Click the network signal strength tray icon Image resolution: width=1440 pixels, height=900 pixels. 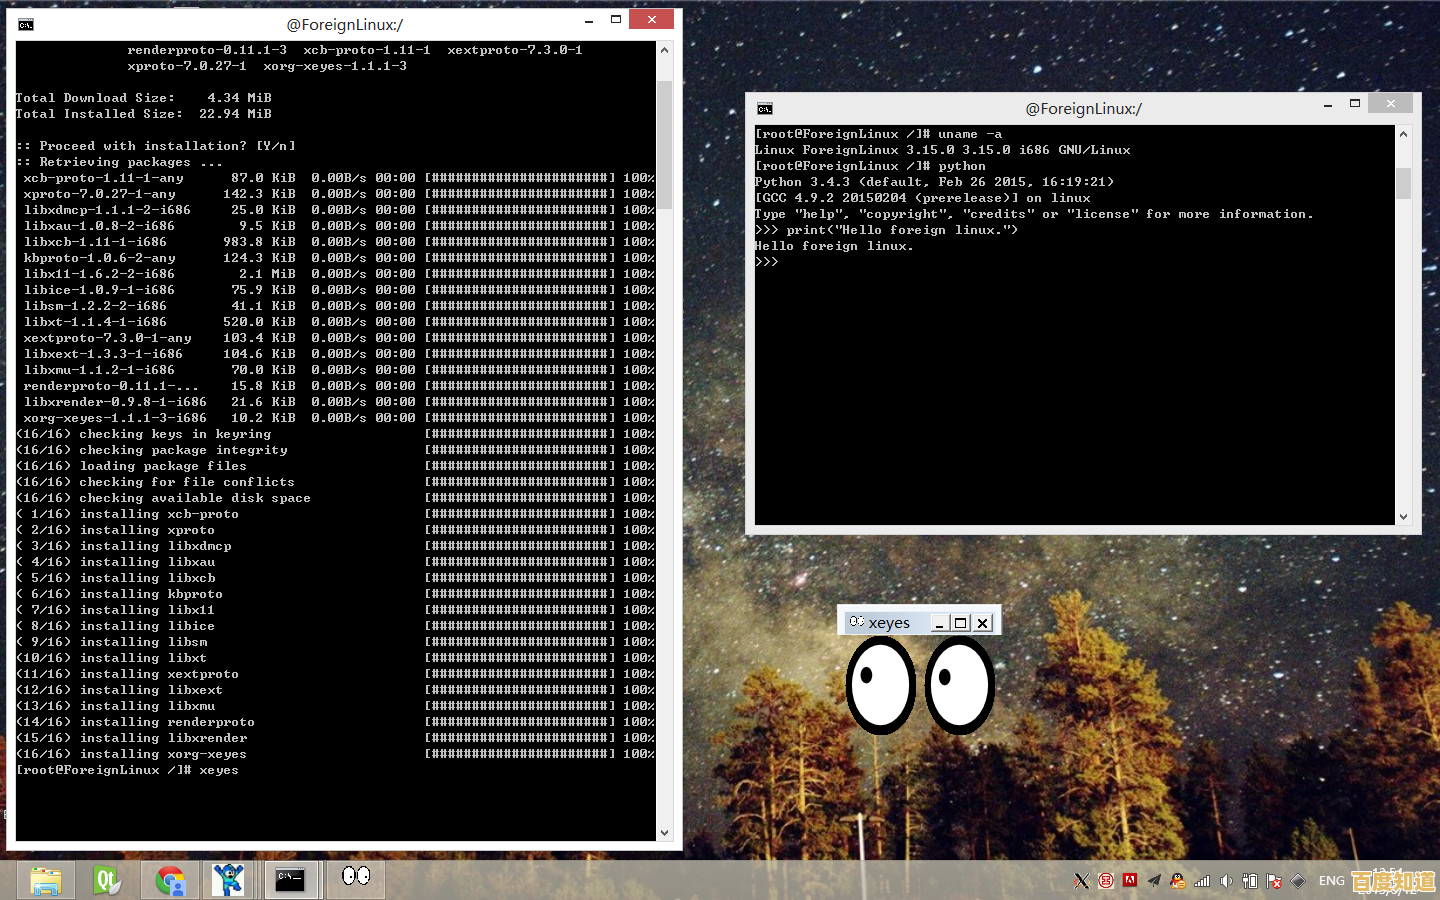point(1202,880)
